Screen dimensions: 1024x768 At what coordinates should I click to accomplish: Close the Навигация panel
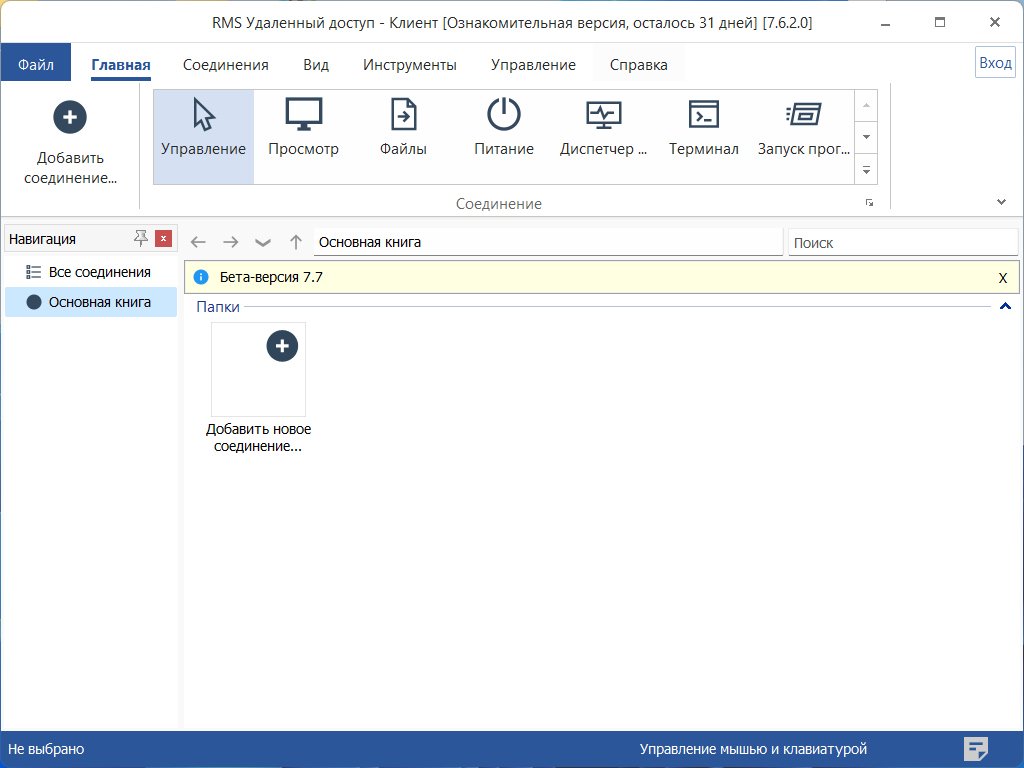click(x=164, y=239)
